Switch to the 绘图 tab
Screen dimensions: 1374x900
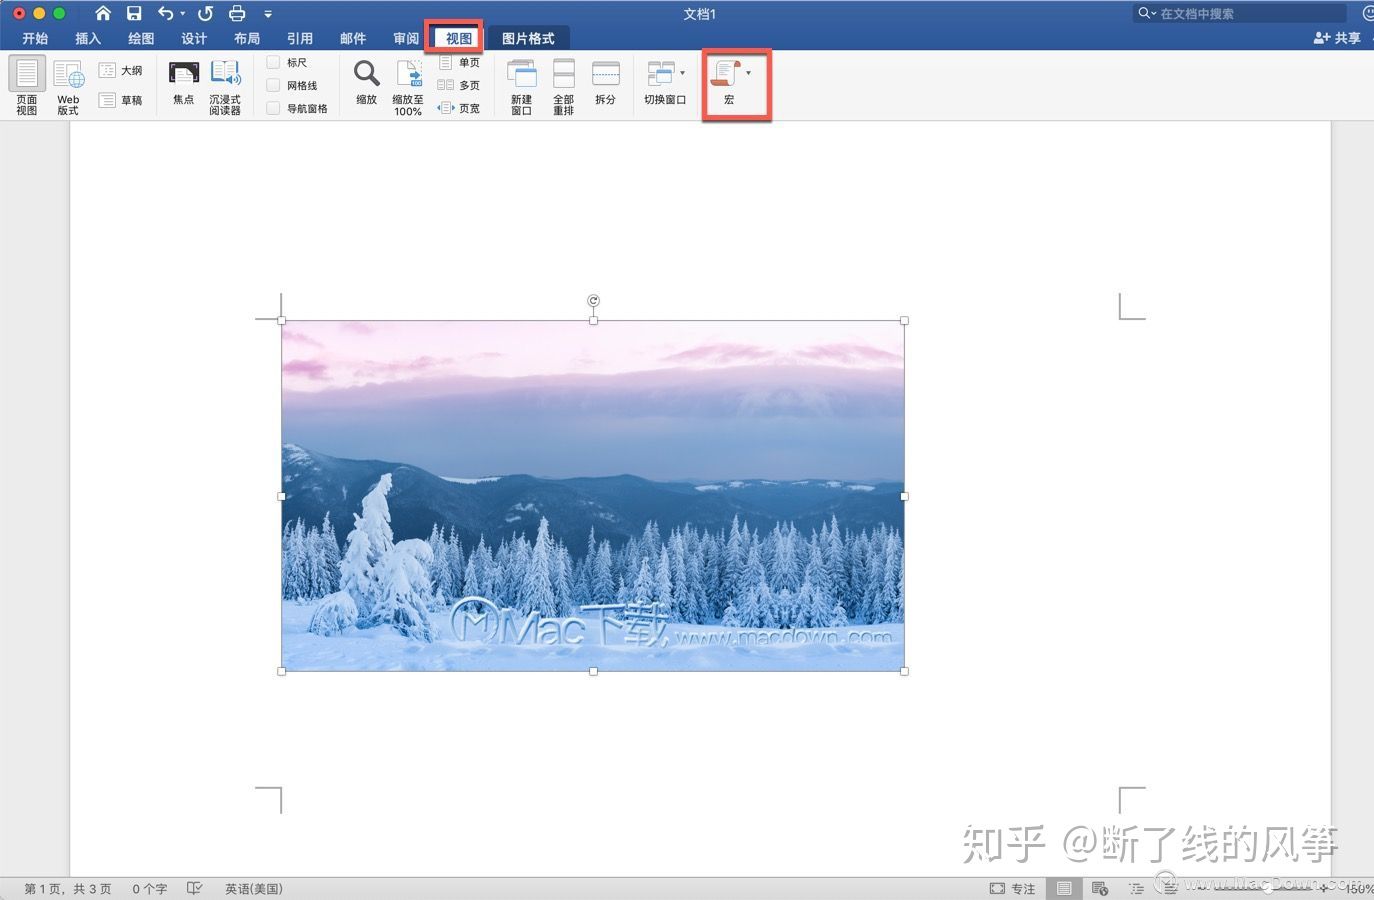pyautogui.click(x=141, y=38)
